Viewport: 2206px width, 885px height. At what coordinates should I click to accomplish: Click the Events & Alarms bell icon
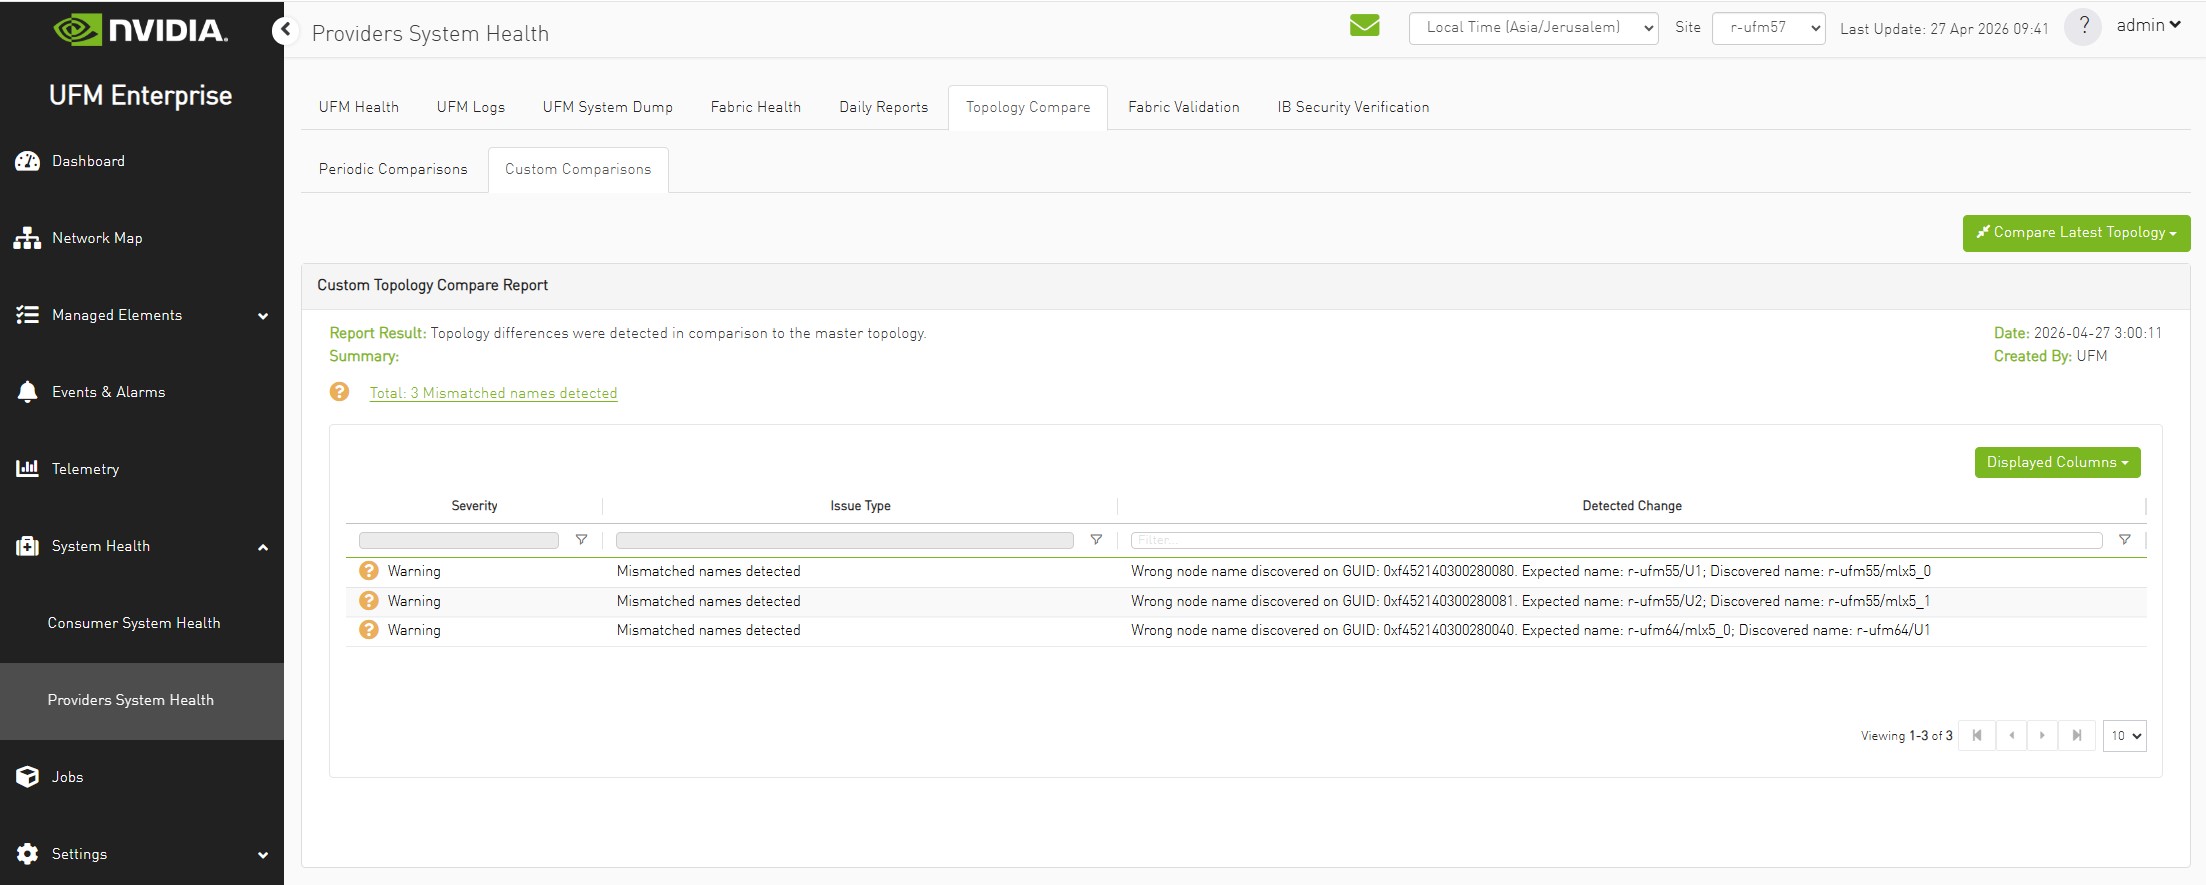point(27,392)
